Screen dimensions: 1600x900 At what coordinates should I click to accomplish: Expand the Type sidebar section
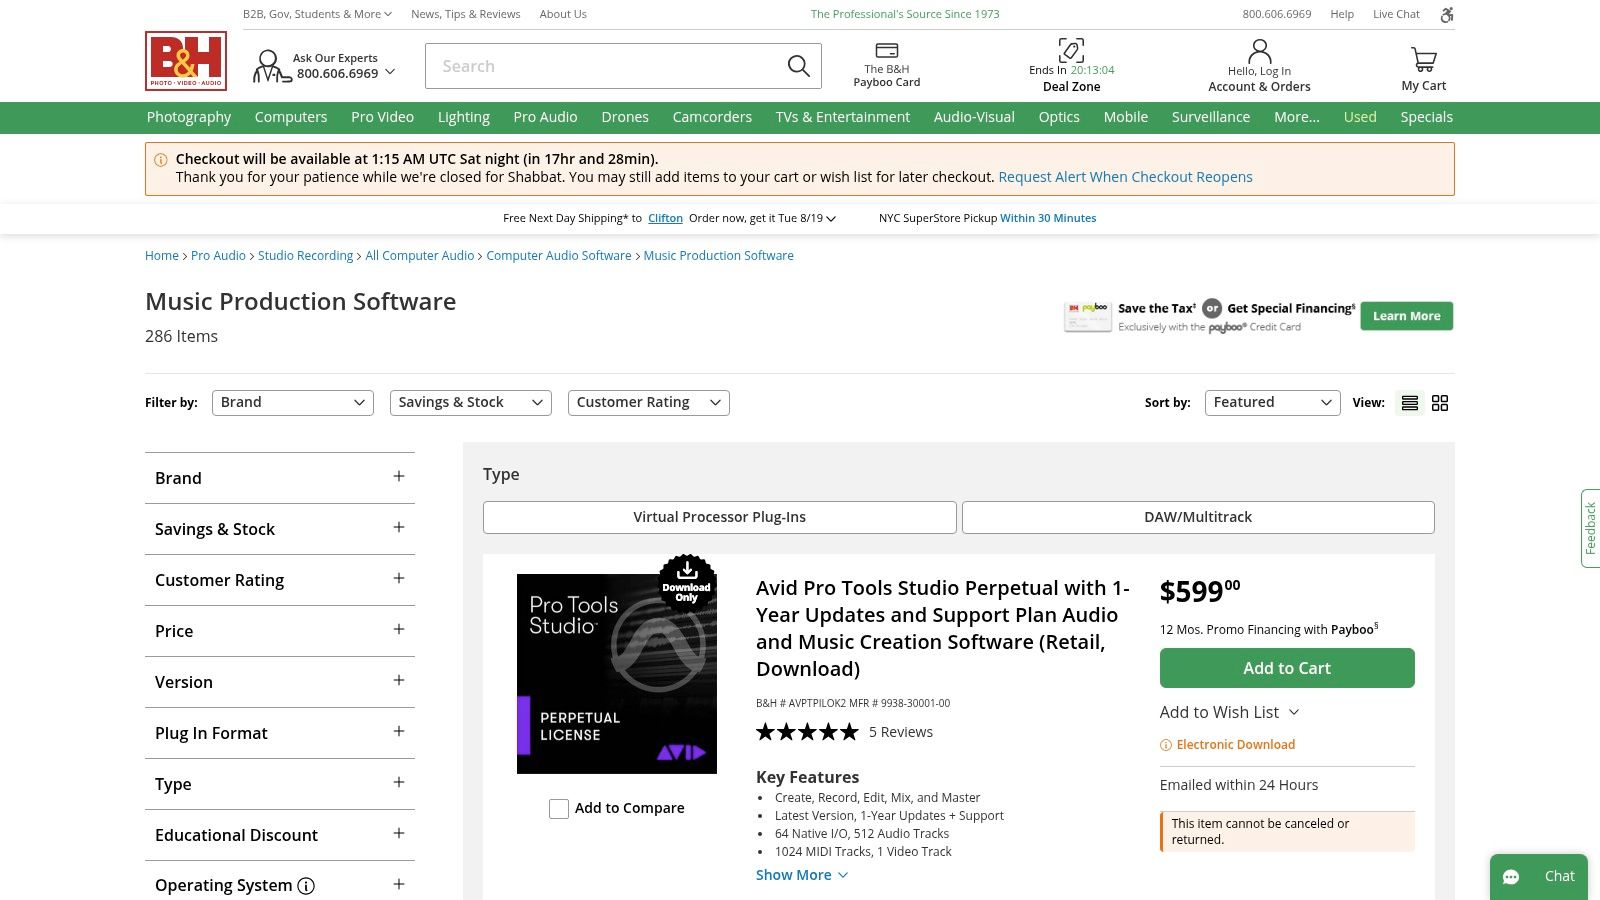[x=280, y=784]
